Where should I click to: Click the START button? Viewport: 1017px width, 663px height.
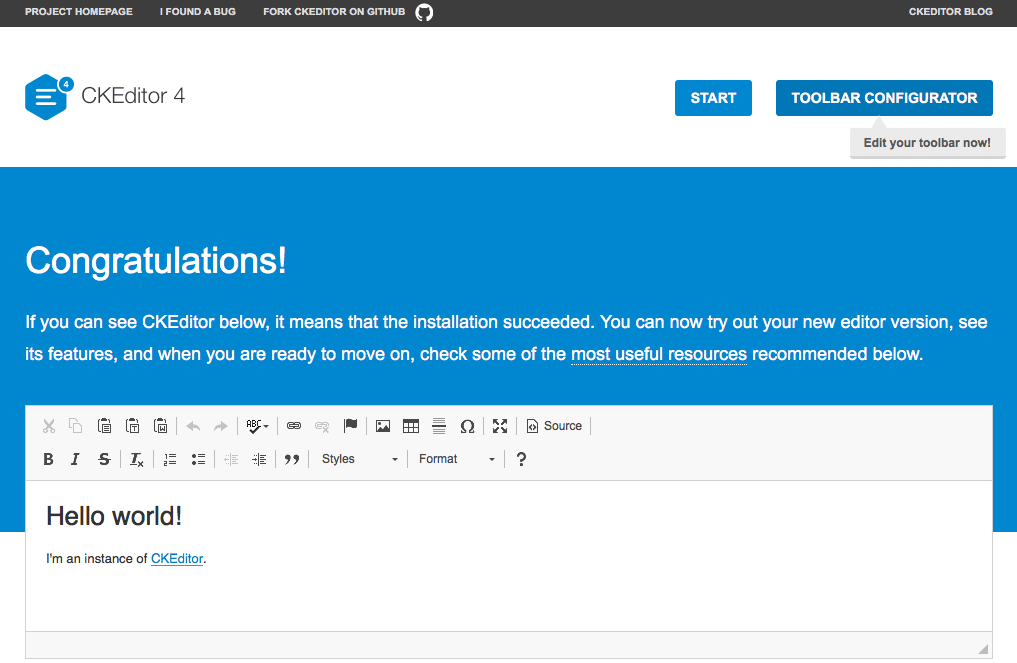point(713,98)
